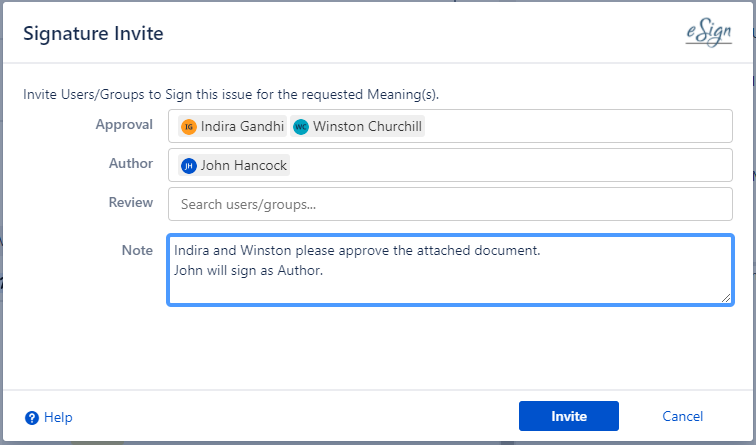Click empty space in the Author field
Viewport: 756px width, 445px height.
(510, 166)
